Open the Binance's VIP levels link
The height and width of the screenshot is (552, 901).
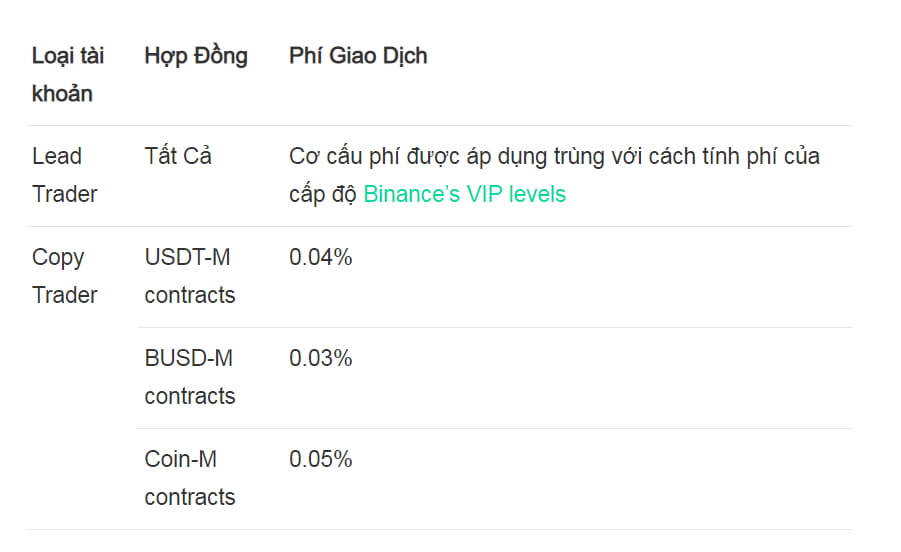tap(464, 194)
